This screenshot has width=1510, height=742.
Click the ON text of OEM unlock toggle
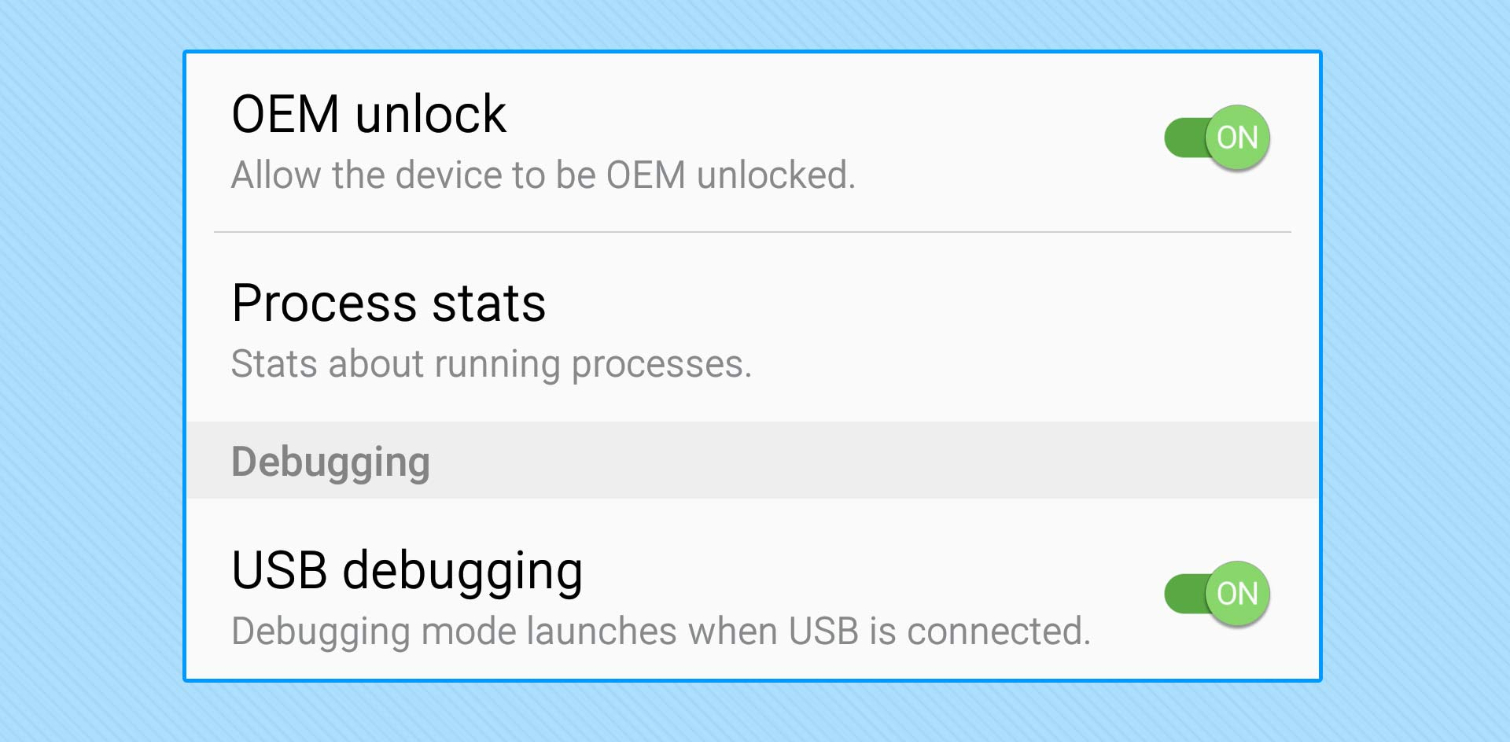coord(1236,137)
